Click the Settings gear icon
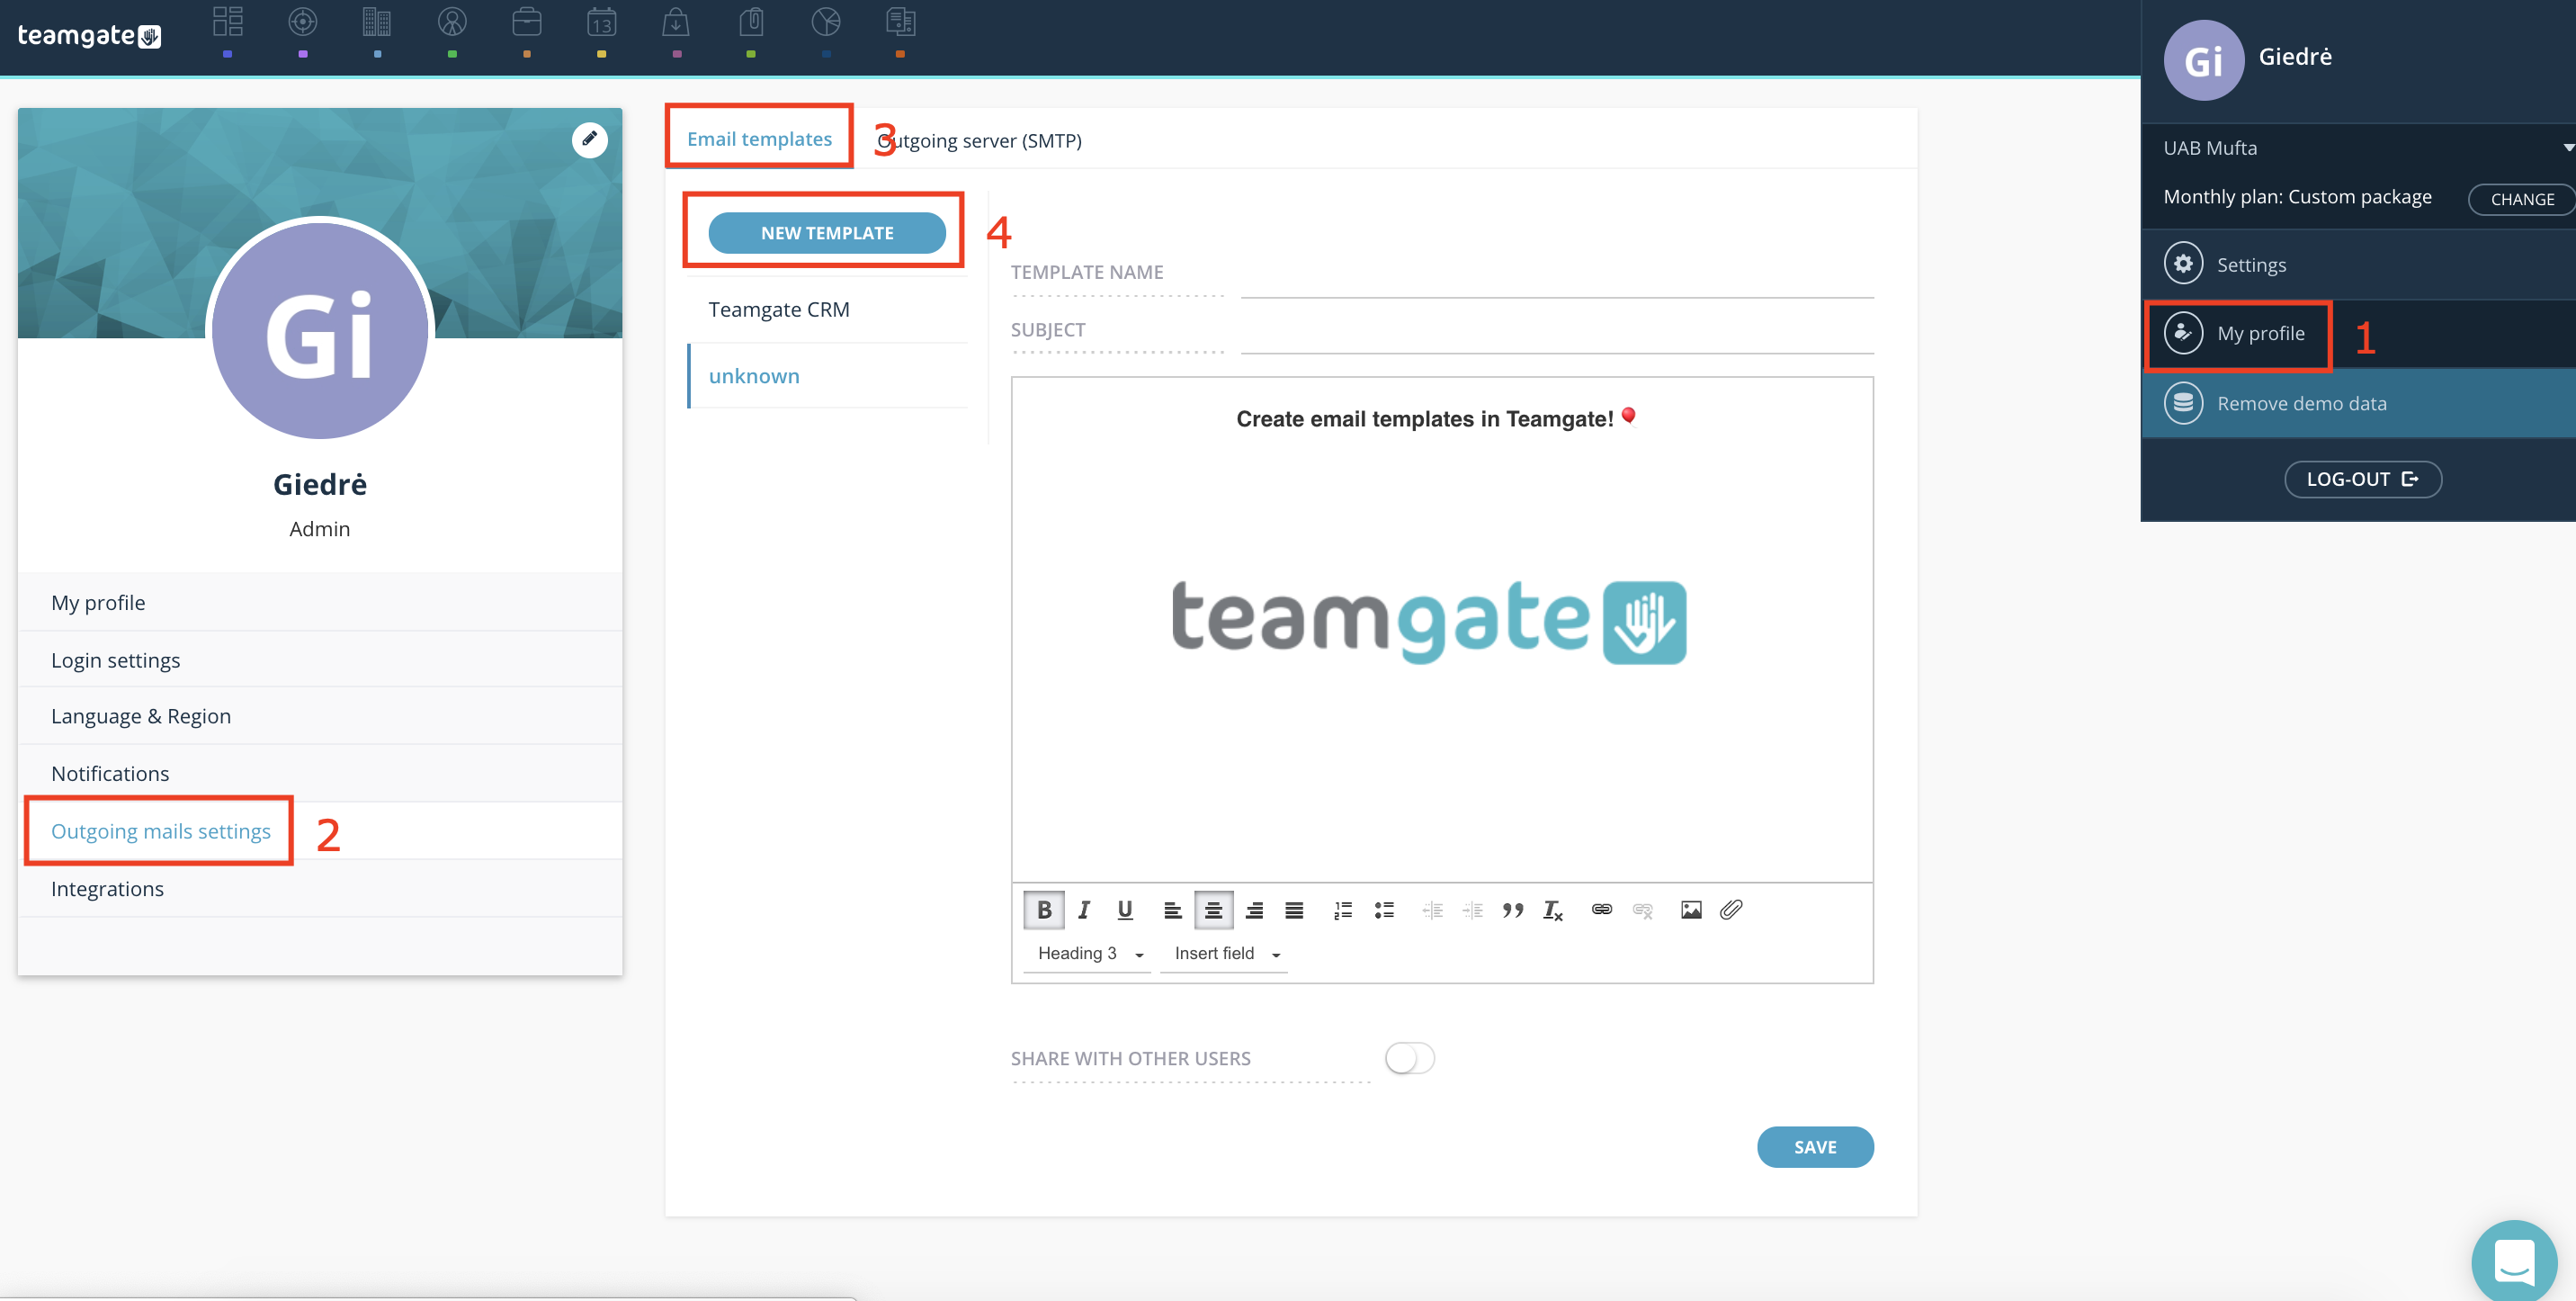The width and height of the screenshot is (2576, 1301). pyautogui.click(x=2183, y=264)
